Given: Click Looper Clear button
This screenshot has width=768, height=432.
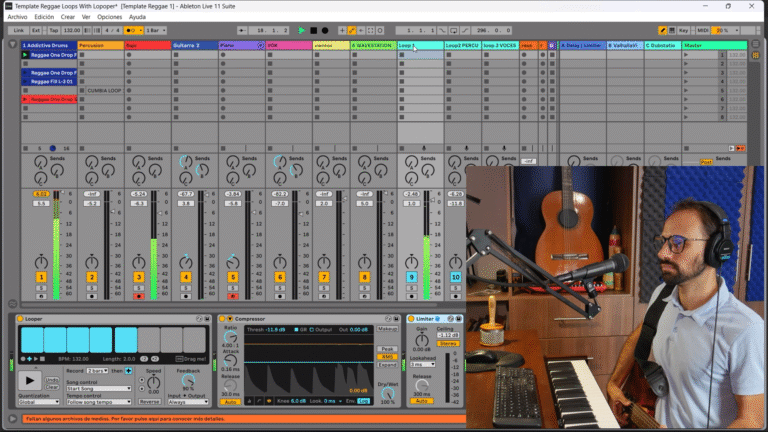Looking at the screenshot, I should pos(51,386).
